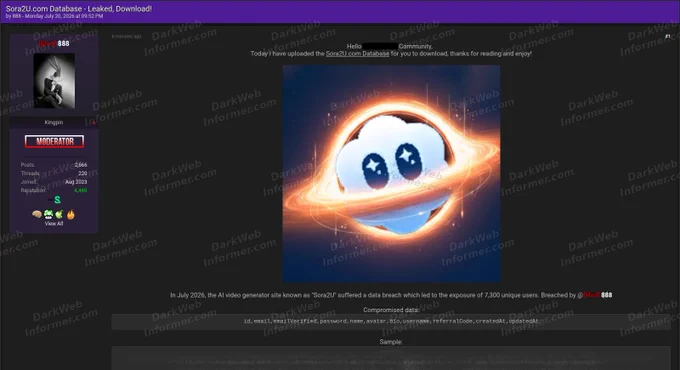680x370 pixels.
Task: Click the byline dated Monday July 20, 2026
Action: point(54,16)
